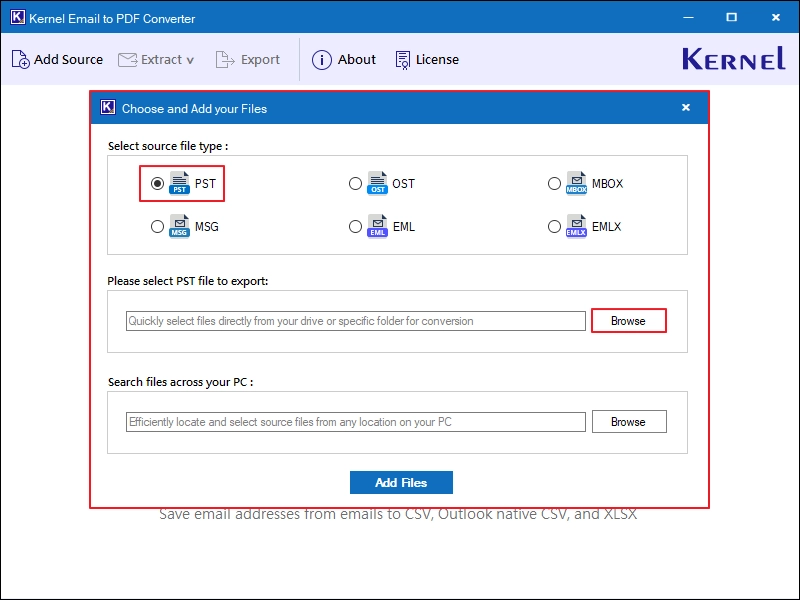Click the PST file type icon

tap(179, 183)
